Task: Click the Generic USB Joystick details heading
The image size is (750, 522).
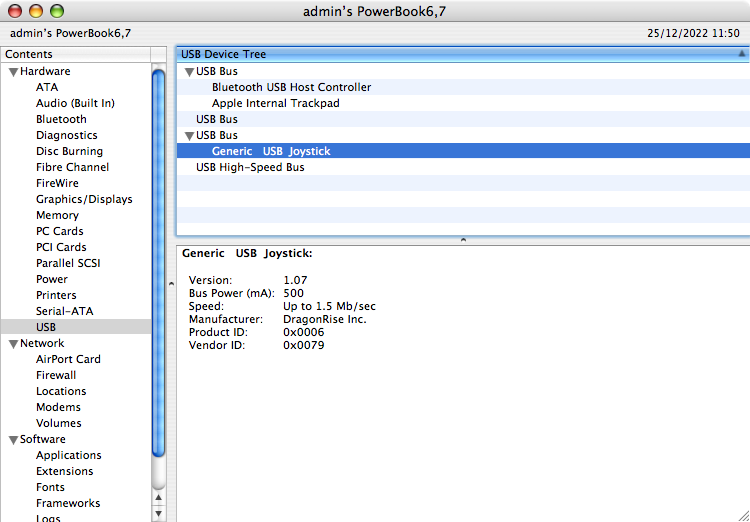Action: click(247, 254)
